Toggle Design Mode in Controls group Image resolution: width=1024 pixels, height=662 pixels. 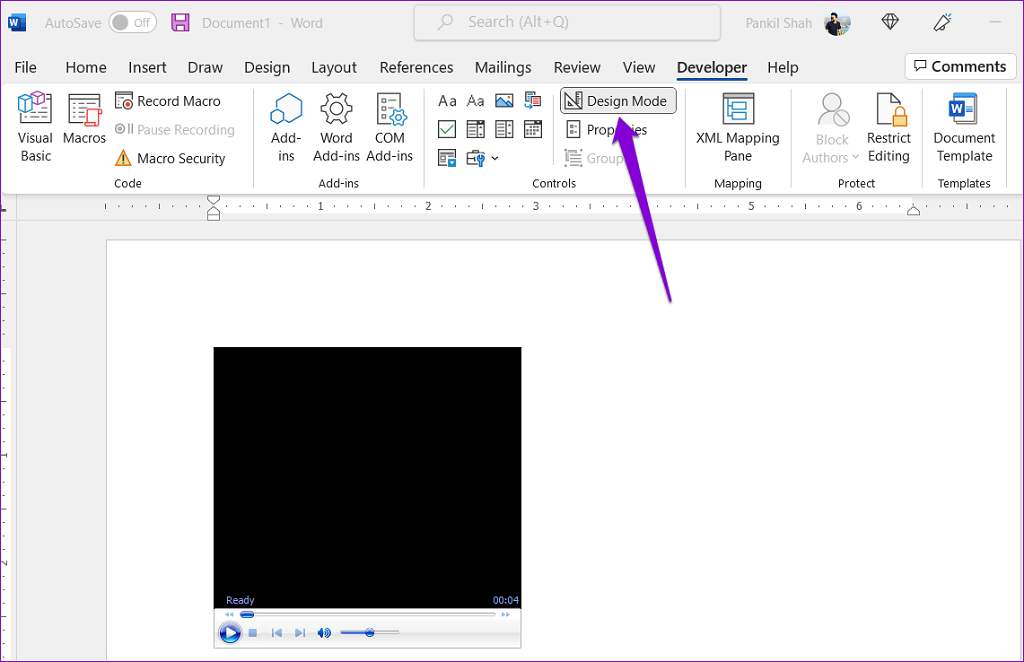click(x=618, y=101)
